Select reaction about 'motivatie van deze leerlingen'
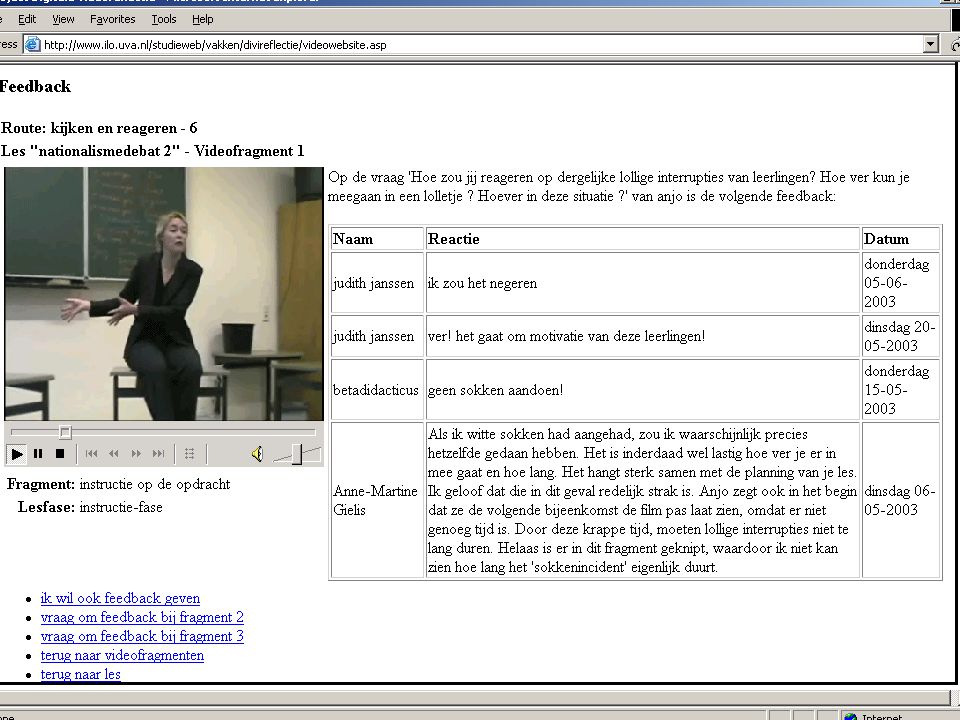The width and height of the screenshot is (960, 720). [566, 336]
